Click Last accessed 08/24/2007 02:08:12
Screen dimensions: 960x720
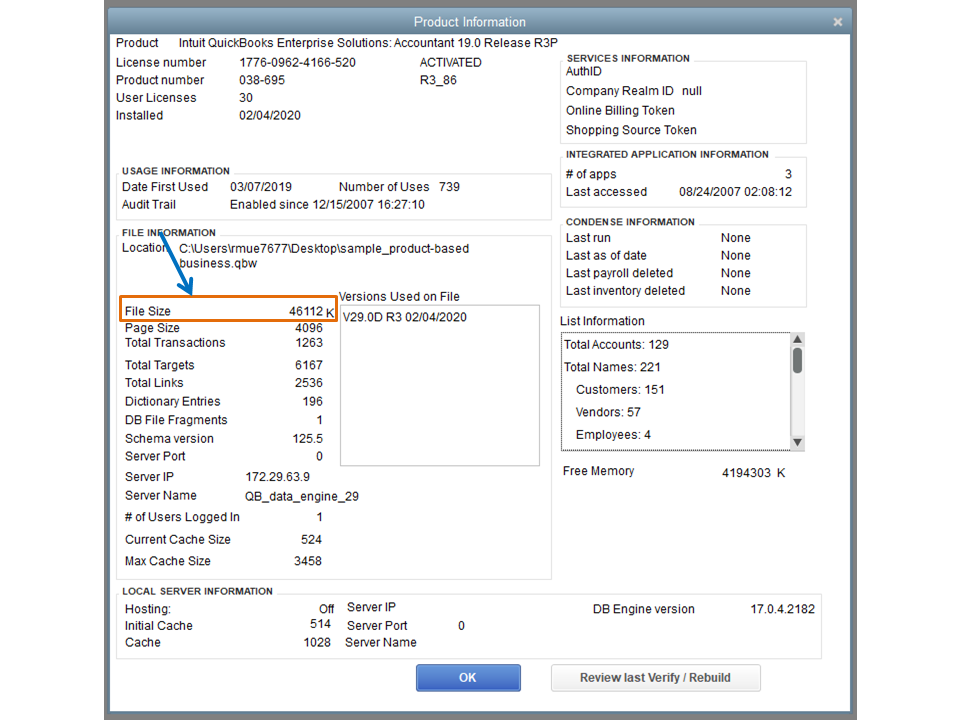click(735, 192)
